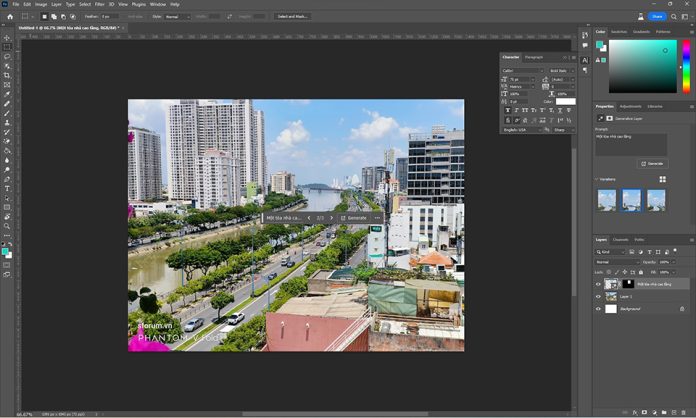Toggle visibility of Layer 1
Screen dimensions: 696x418
pos(599,296)
